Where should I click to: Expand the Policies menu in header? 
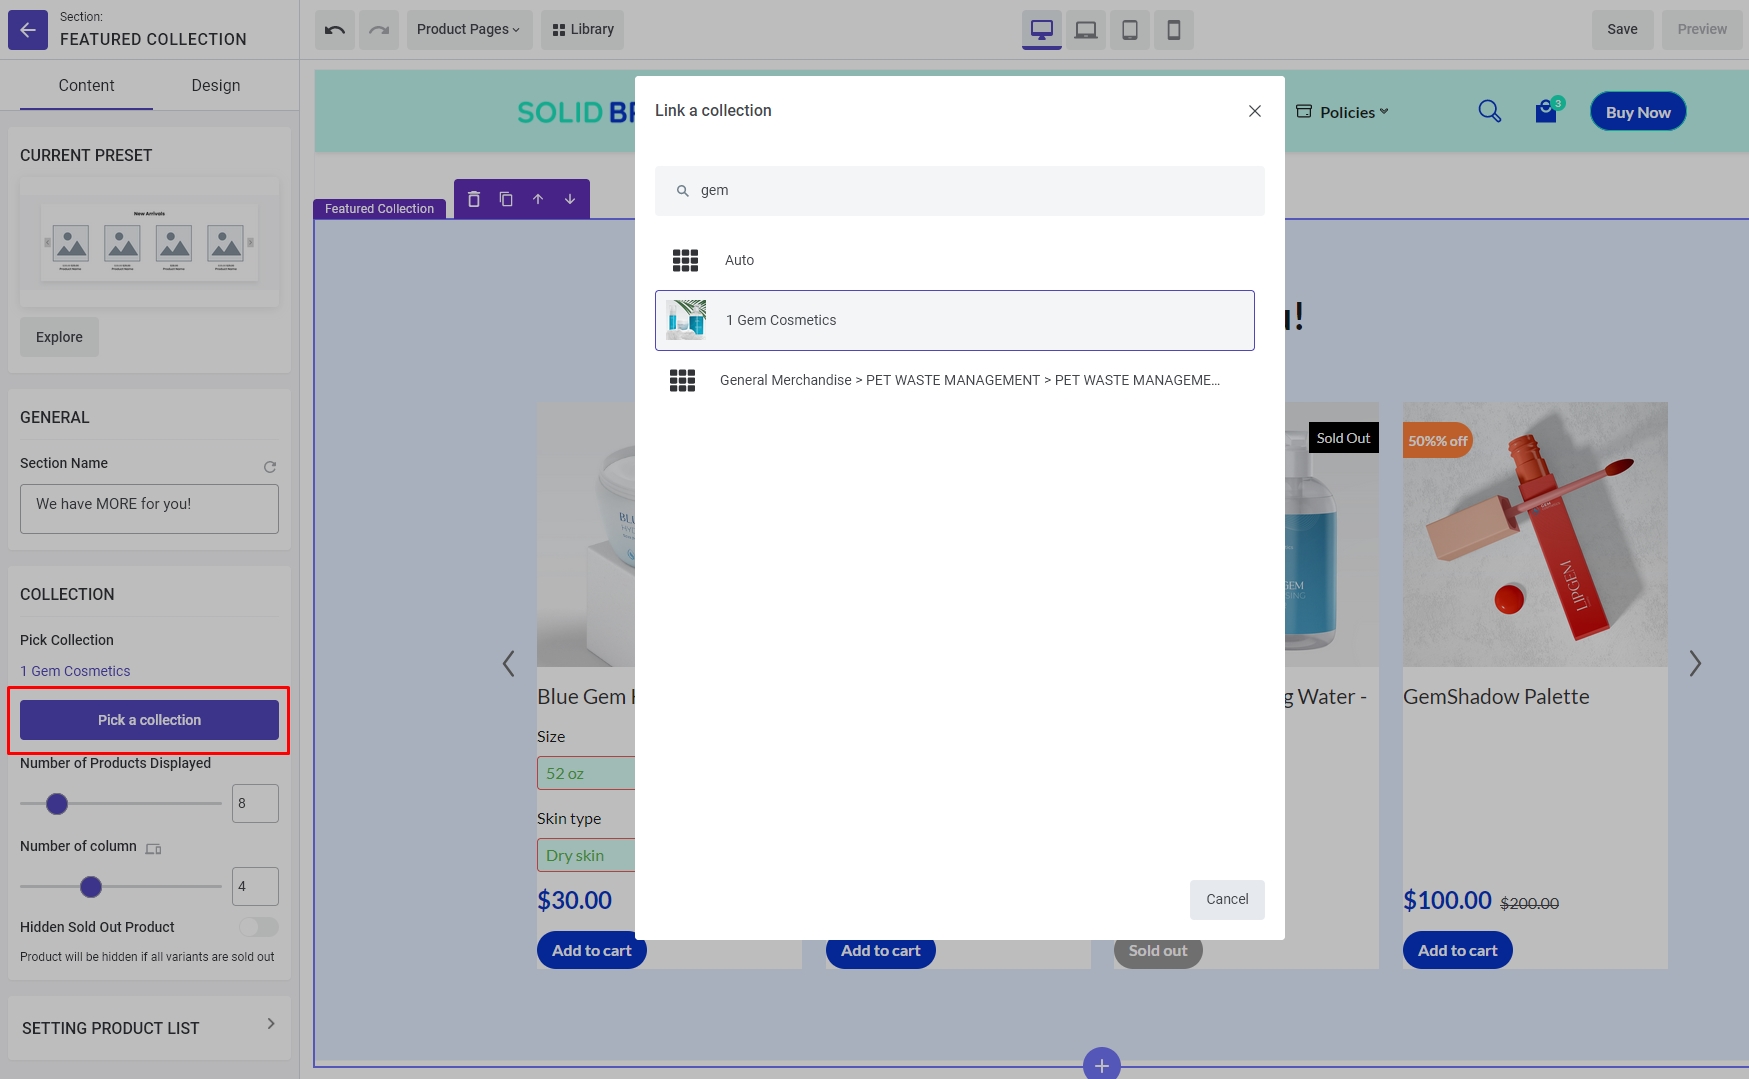click(x=1343, y=112)
